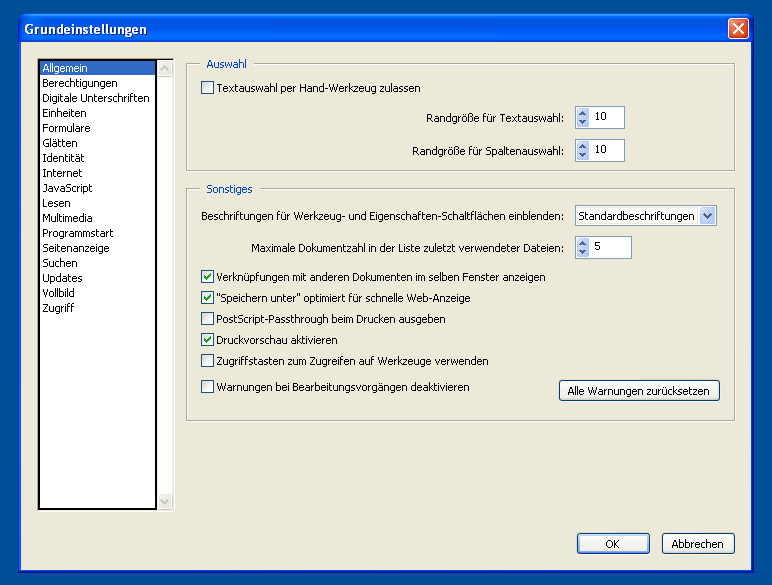This screenshot has height=585, width=772.
Task: Click category list scrollbar up arrow
Action: coord(165,68)
